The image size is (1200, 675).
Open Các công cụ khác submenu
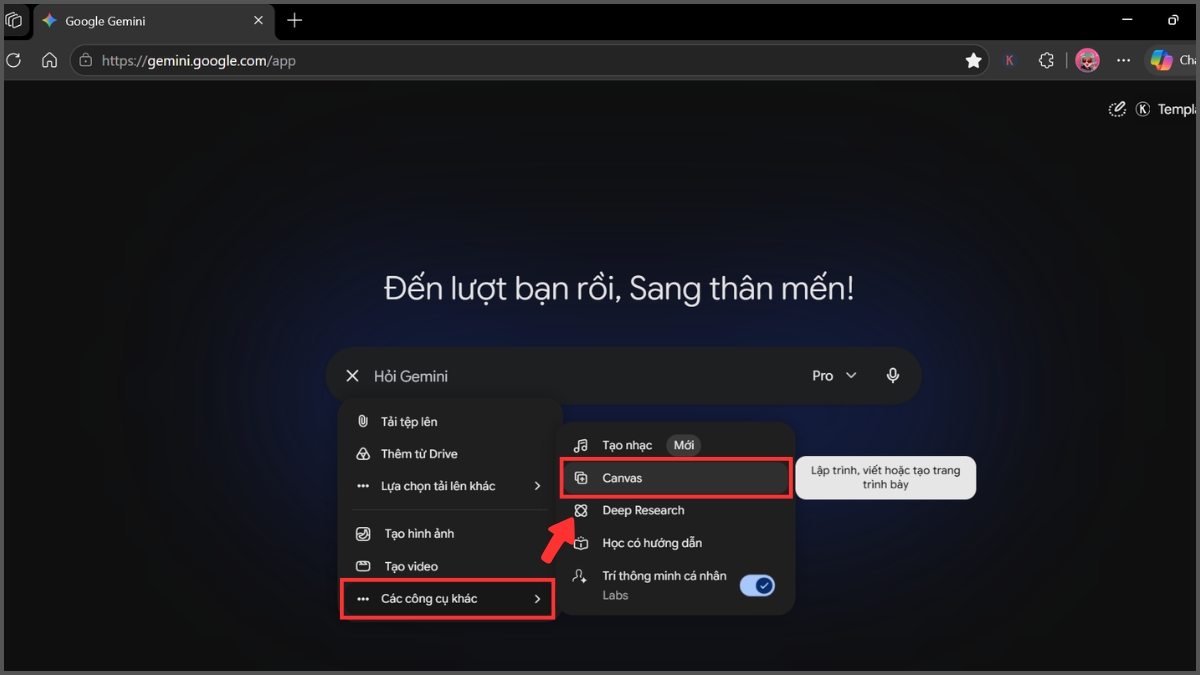[x=448, y=599]
